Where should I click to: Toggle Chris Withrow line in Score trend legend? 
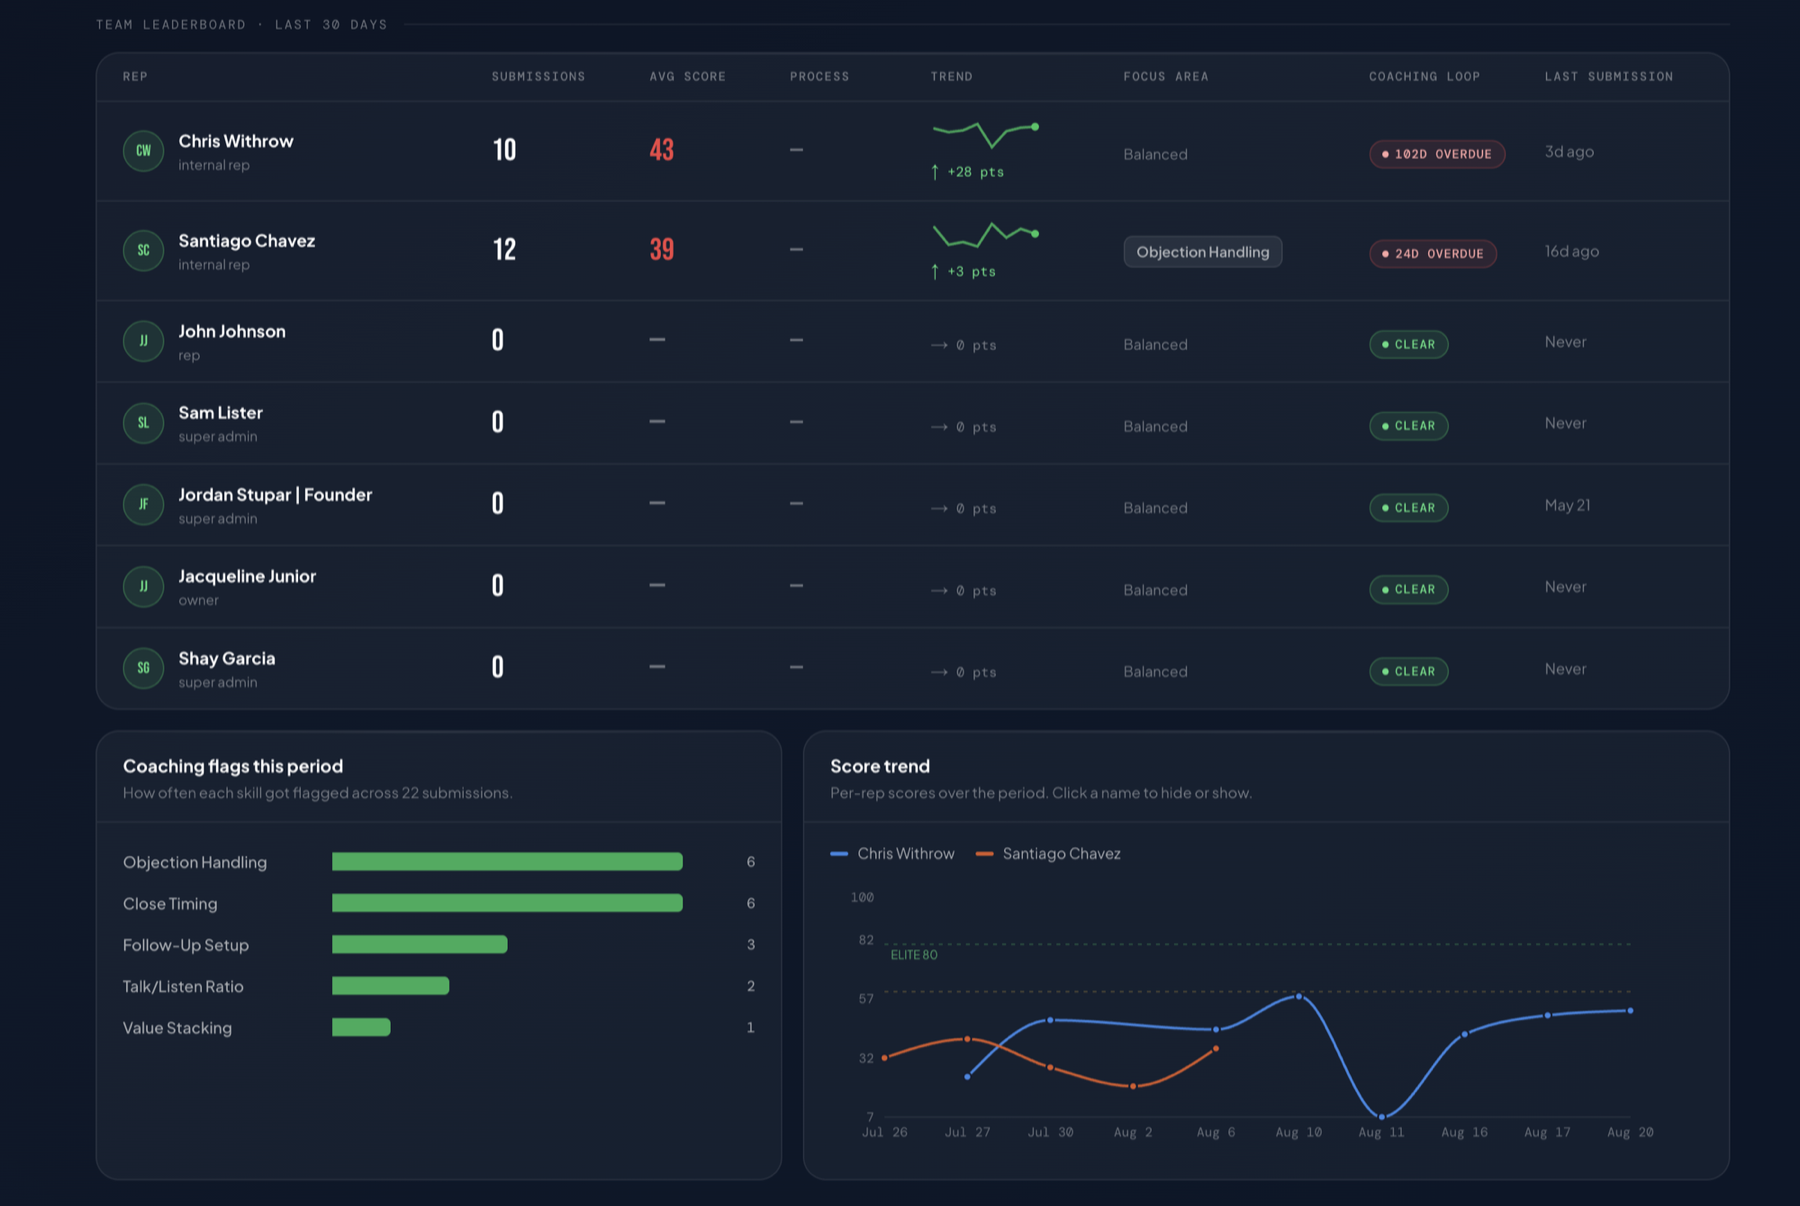click(893, 853)
